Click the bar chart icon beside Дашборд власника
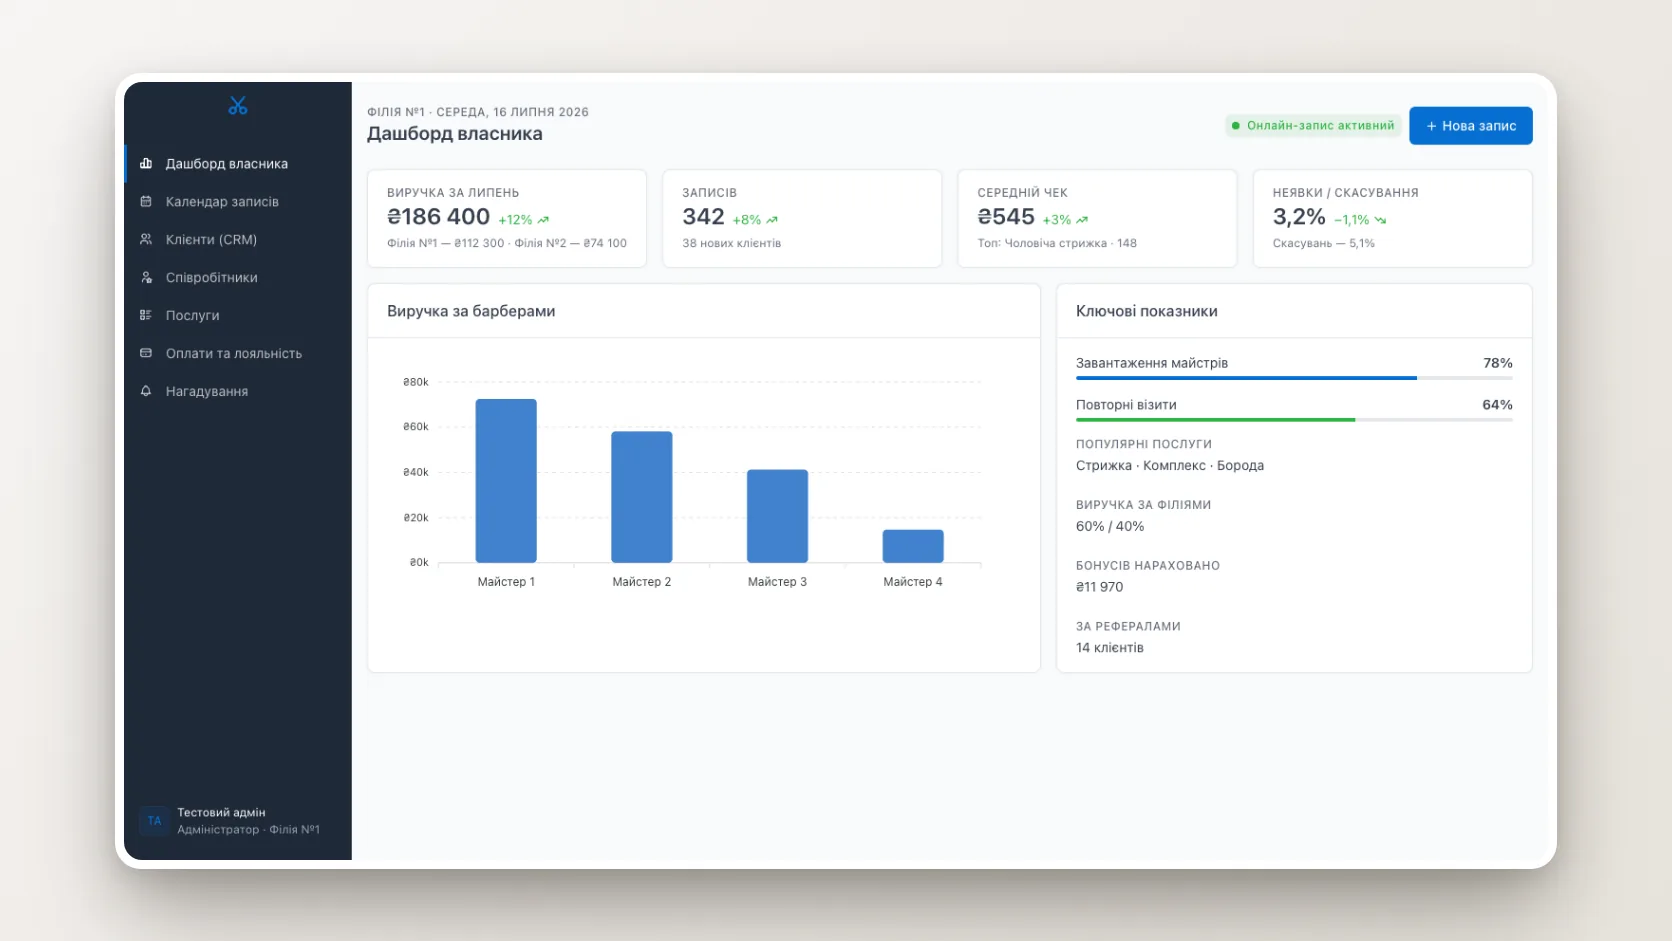 click(x=146, y=163)
